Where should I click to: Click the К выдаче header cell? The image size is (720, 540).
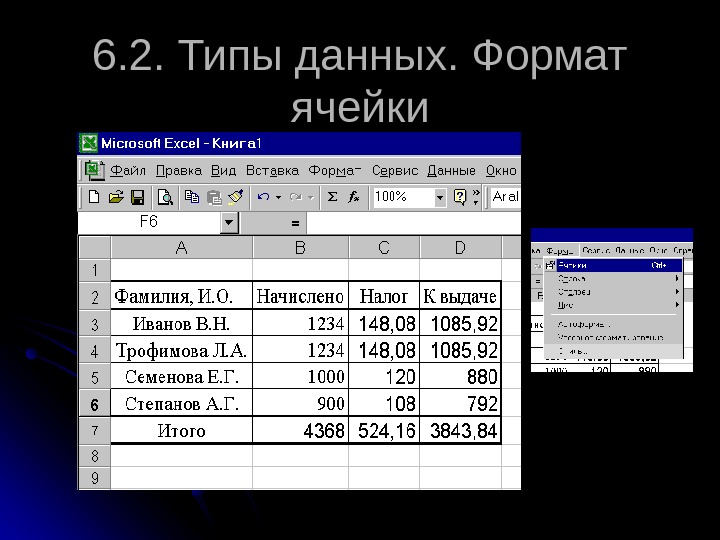460,296
